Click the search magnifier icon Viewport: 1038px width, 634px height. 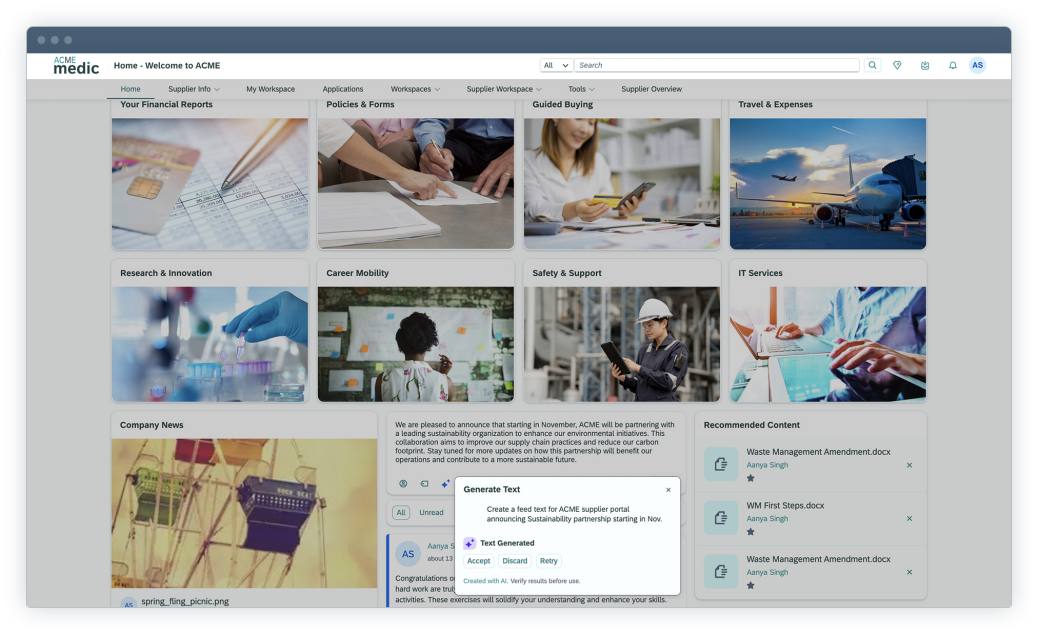(x=872, y=65)
